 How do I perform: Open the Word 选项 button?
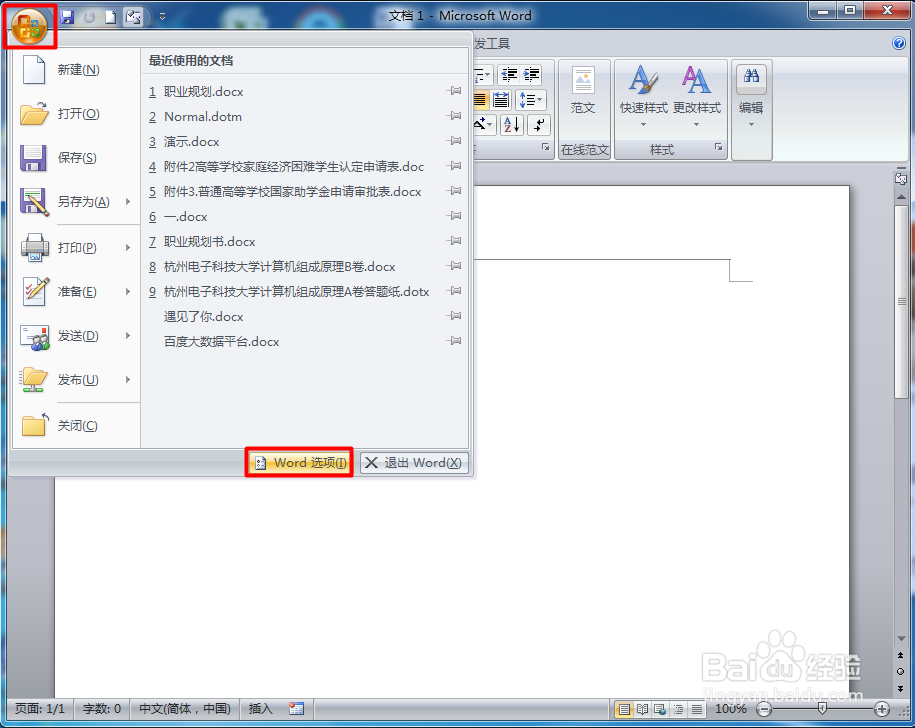(x=299, y=463)
